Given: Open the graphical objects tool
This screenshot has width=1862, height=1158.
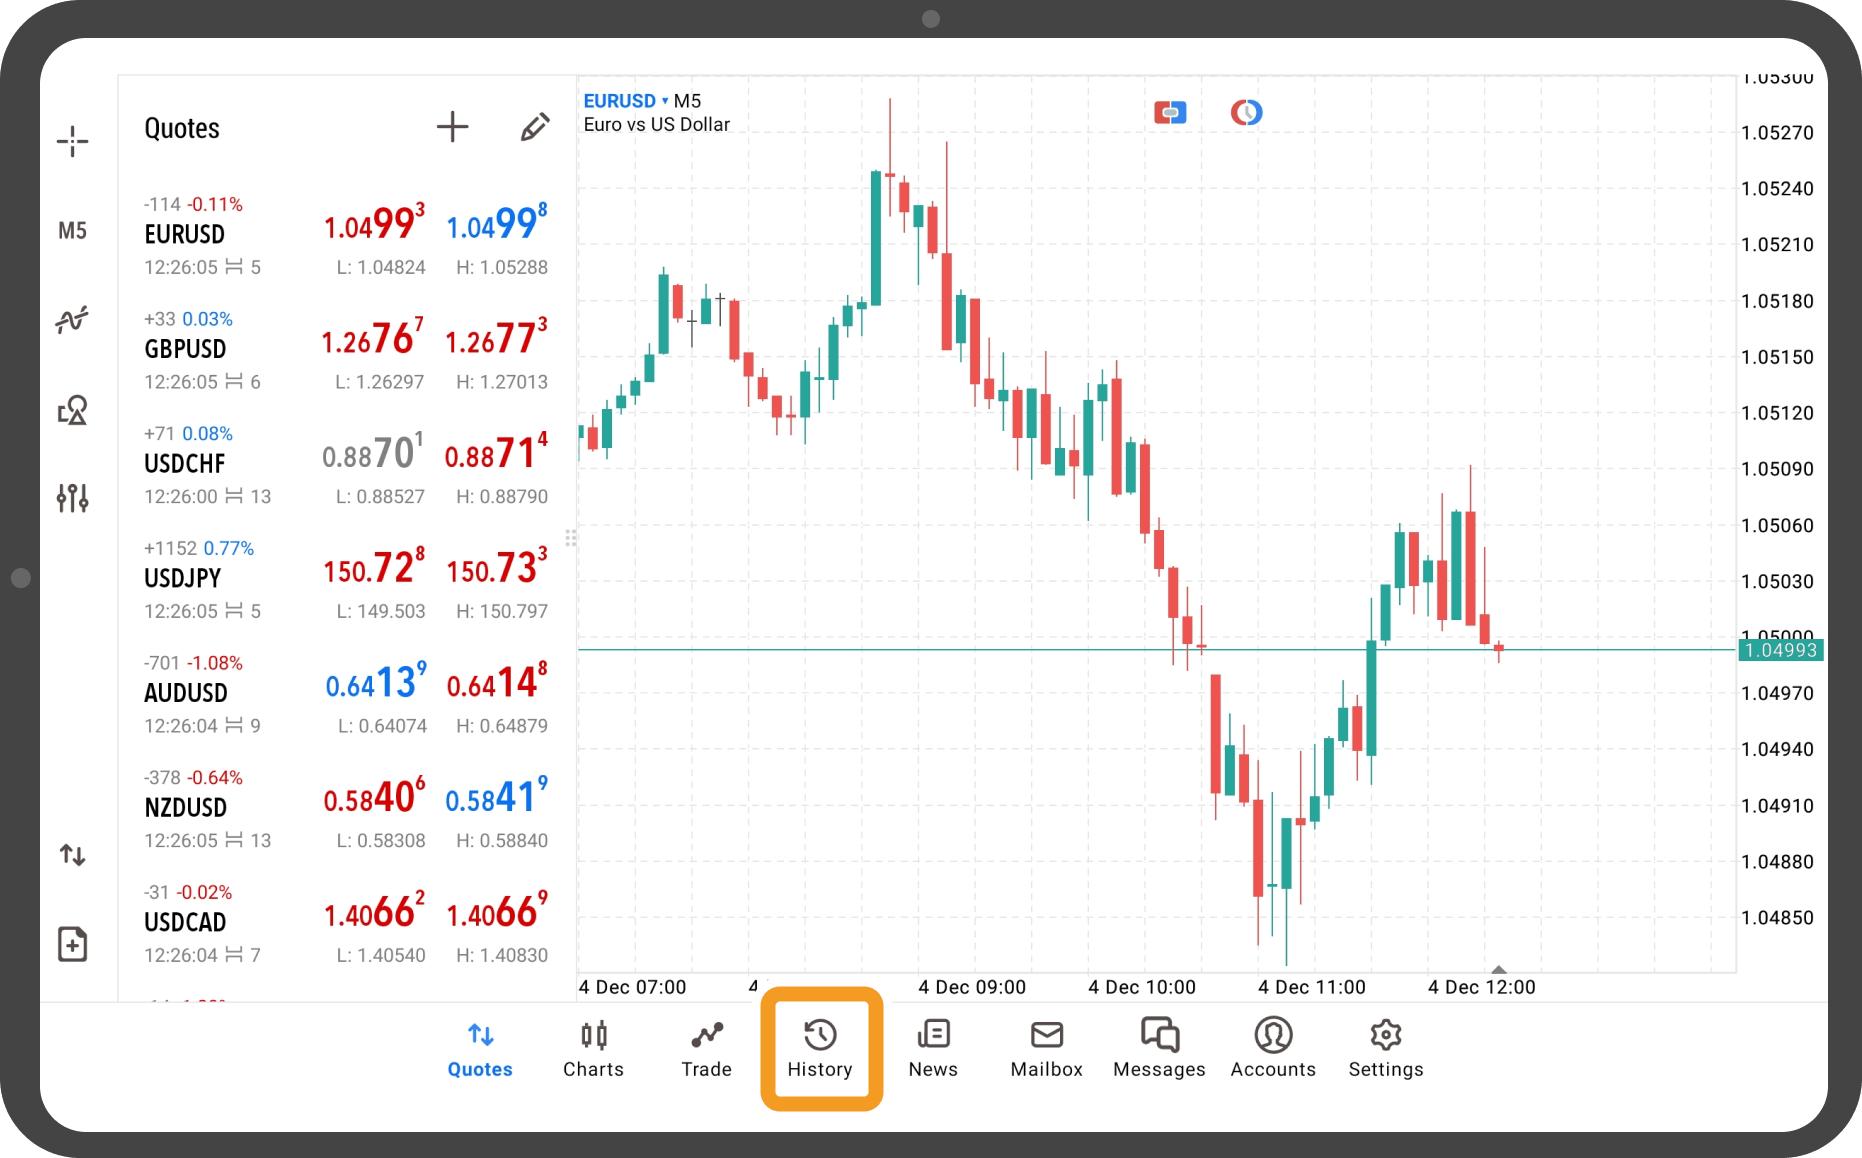Looking at the screenshot, I should [x=73, y=410].
